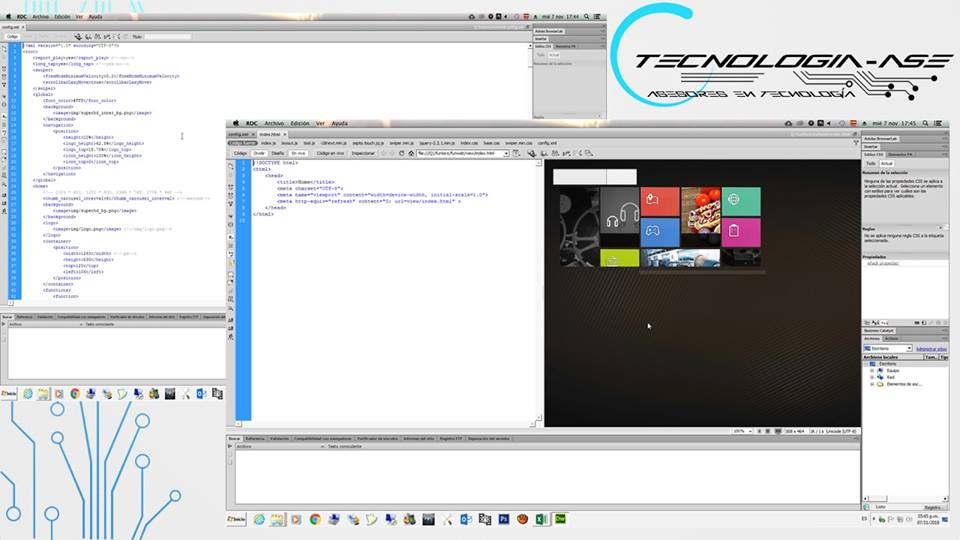The width and height of the screenshot is (960, 540).
Task: Click the Excel icon in the lower taskbar
Action: coord(542,519)
